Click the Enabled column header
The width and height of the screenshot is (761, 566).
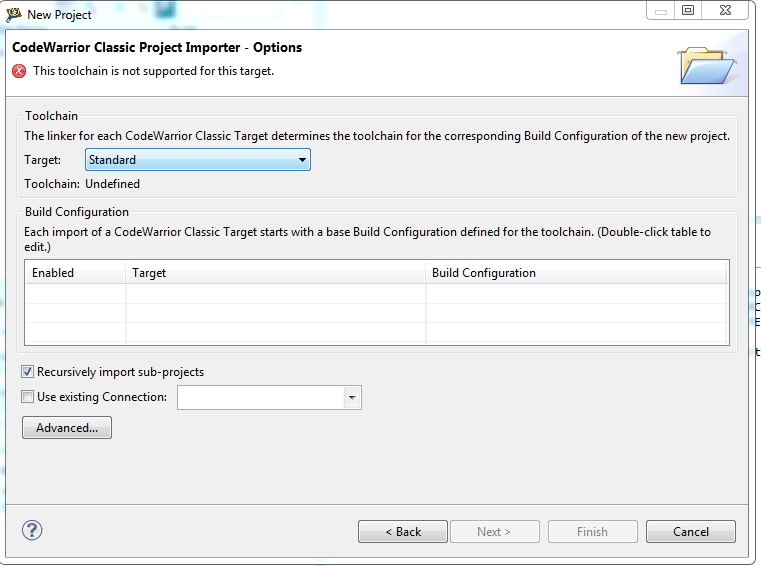pos(75,273)
